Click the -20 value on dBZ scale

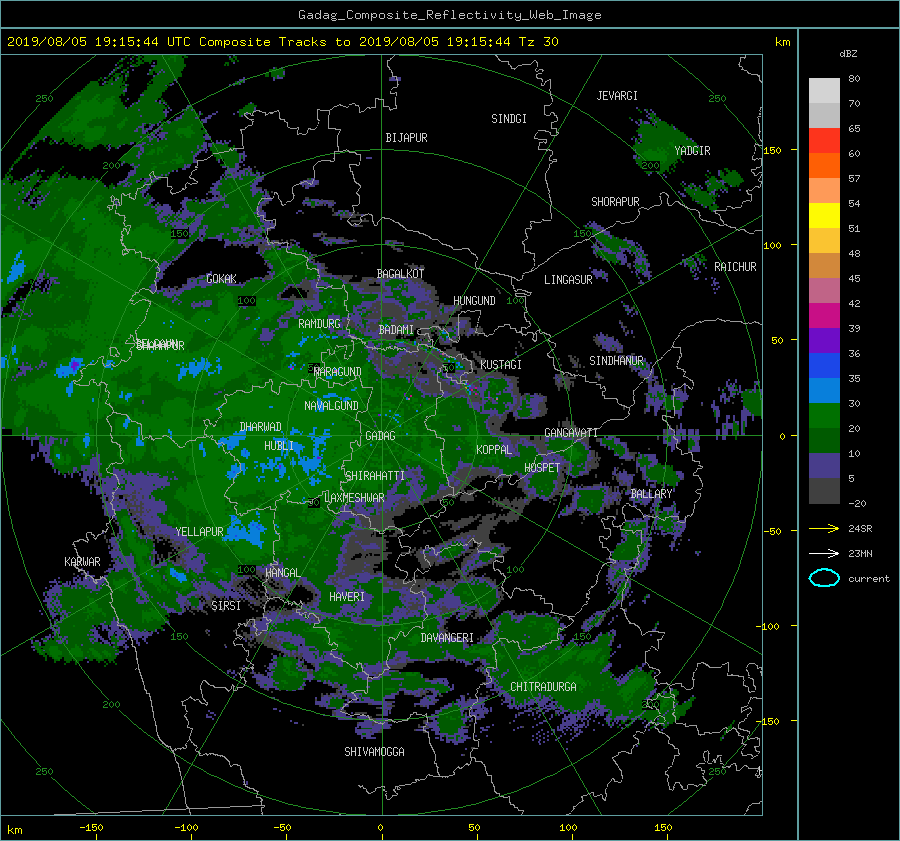point(857,503)
